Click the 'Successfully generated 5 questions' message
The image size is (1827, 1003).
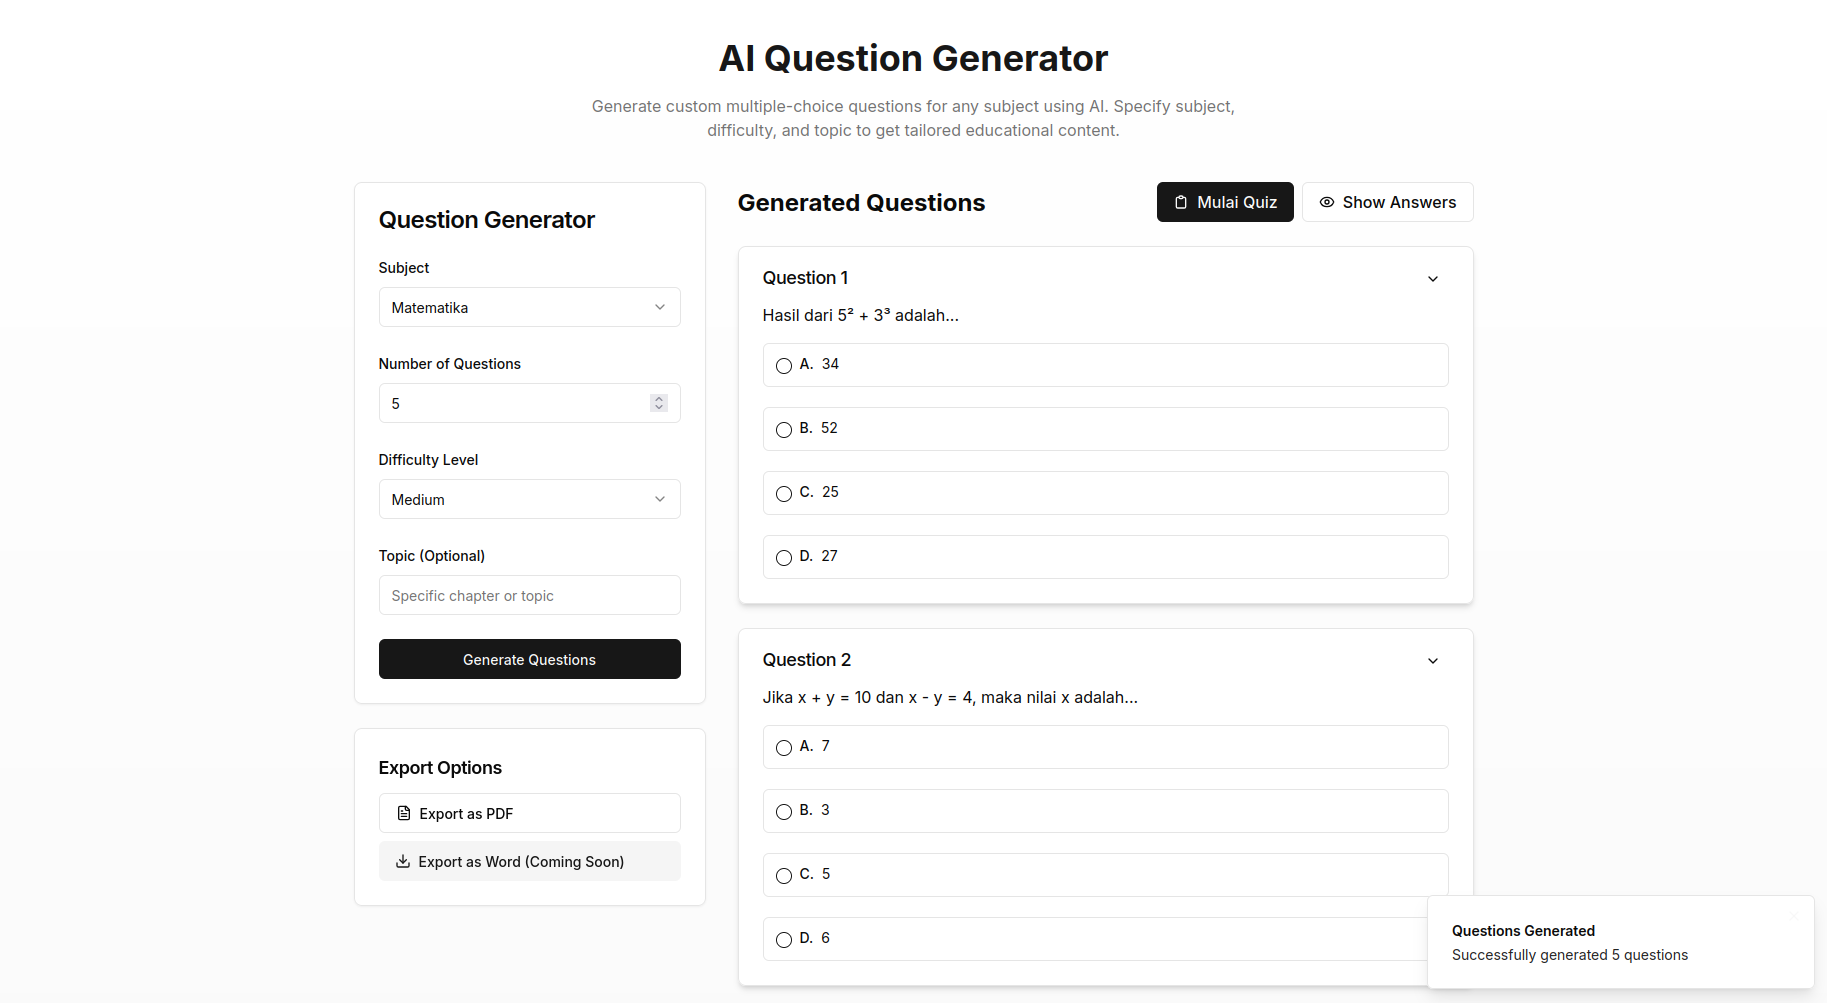click(x=1569, y=955)
